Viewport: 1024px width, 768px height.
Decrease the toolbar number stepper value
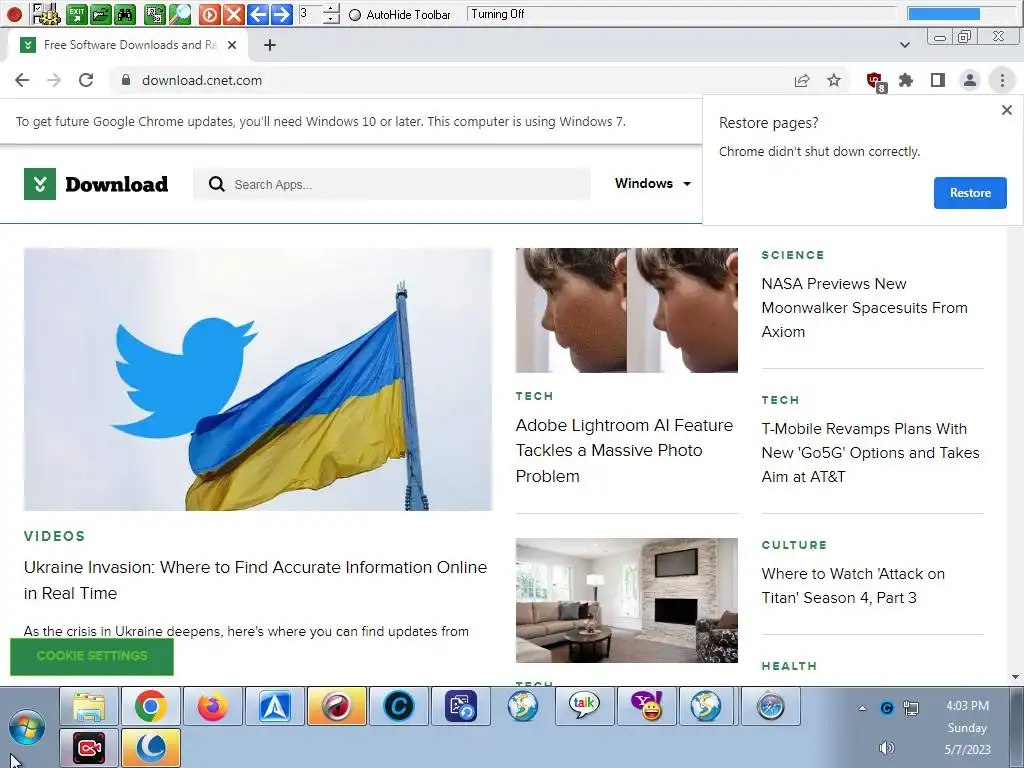[331, 19]
